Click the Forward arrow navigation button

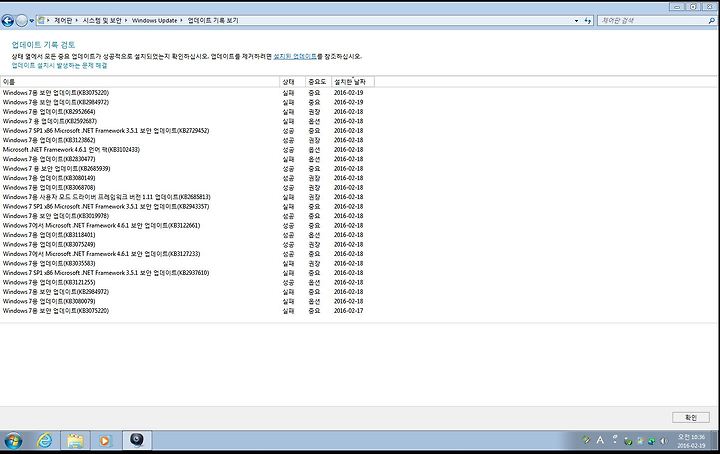click(22, 20)
